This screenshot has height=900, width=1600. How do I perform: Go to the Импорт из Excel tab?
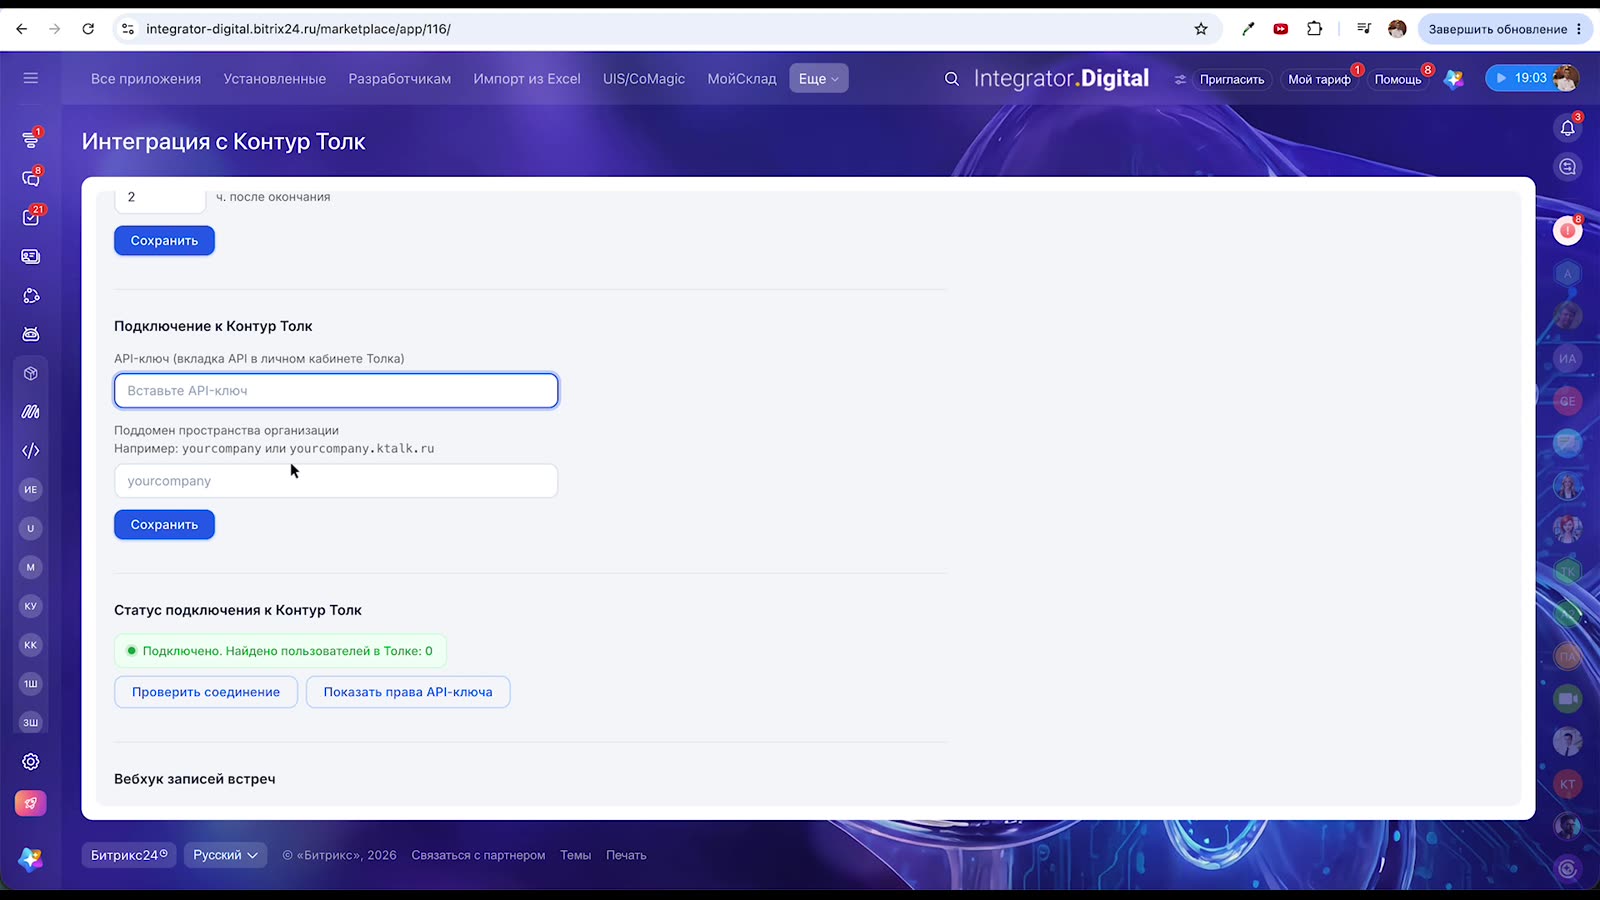point(527,79)
